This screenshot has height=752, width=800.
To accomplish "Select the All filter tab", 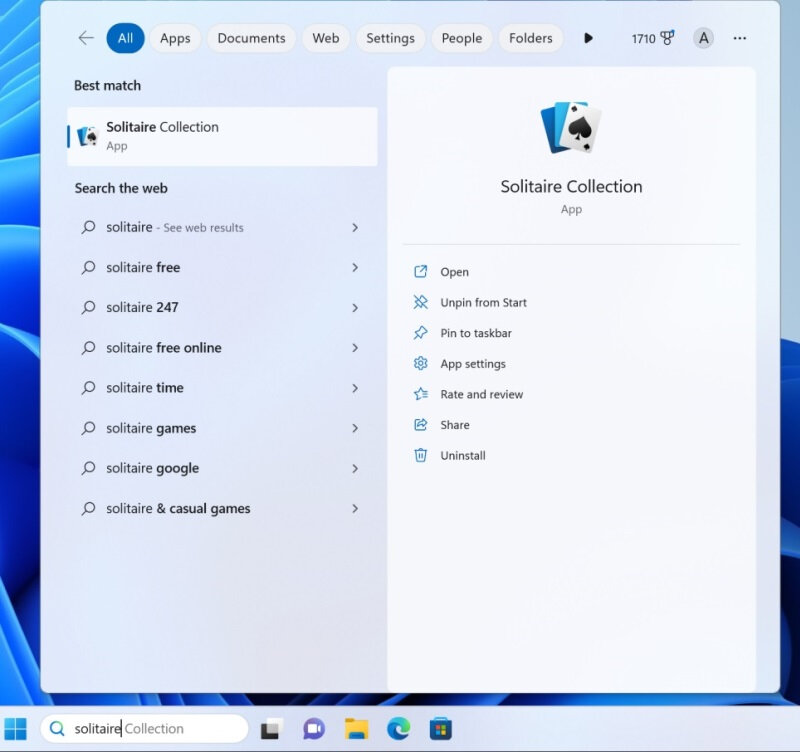I will click(126, 38).
